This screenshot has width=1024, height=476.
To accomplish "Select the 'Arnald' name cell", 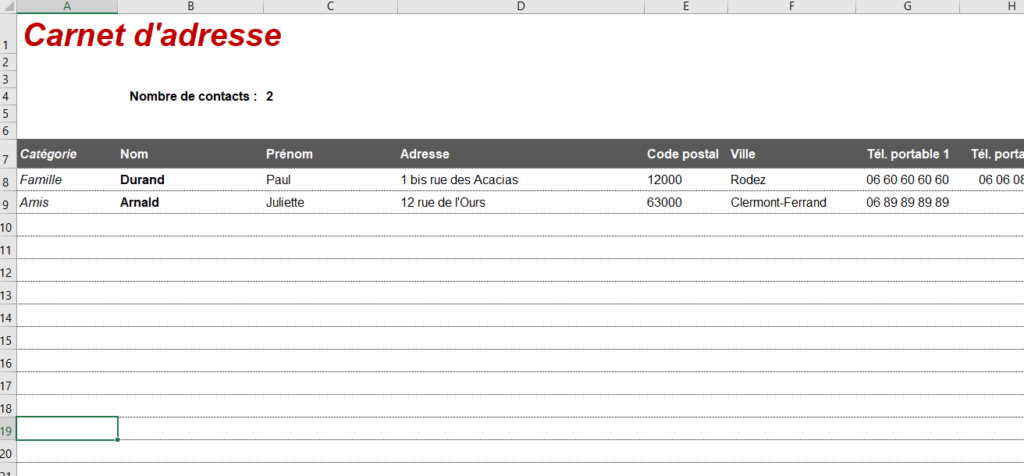I will pyautogui.click(x=191, y=203).
